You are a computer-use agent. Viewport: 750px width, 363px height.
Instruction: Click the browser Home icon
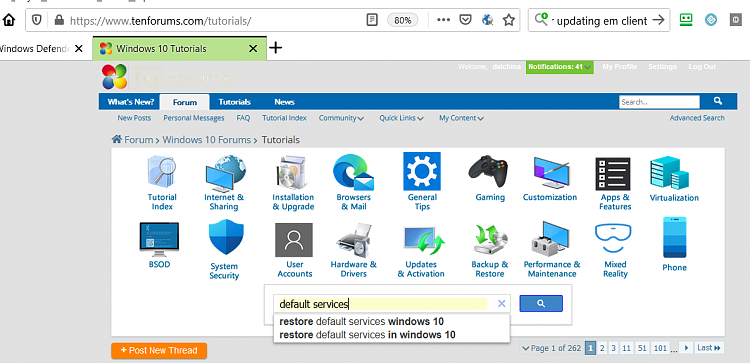pos(9,20)
